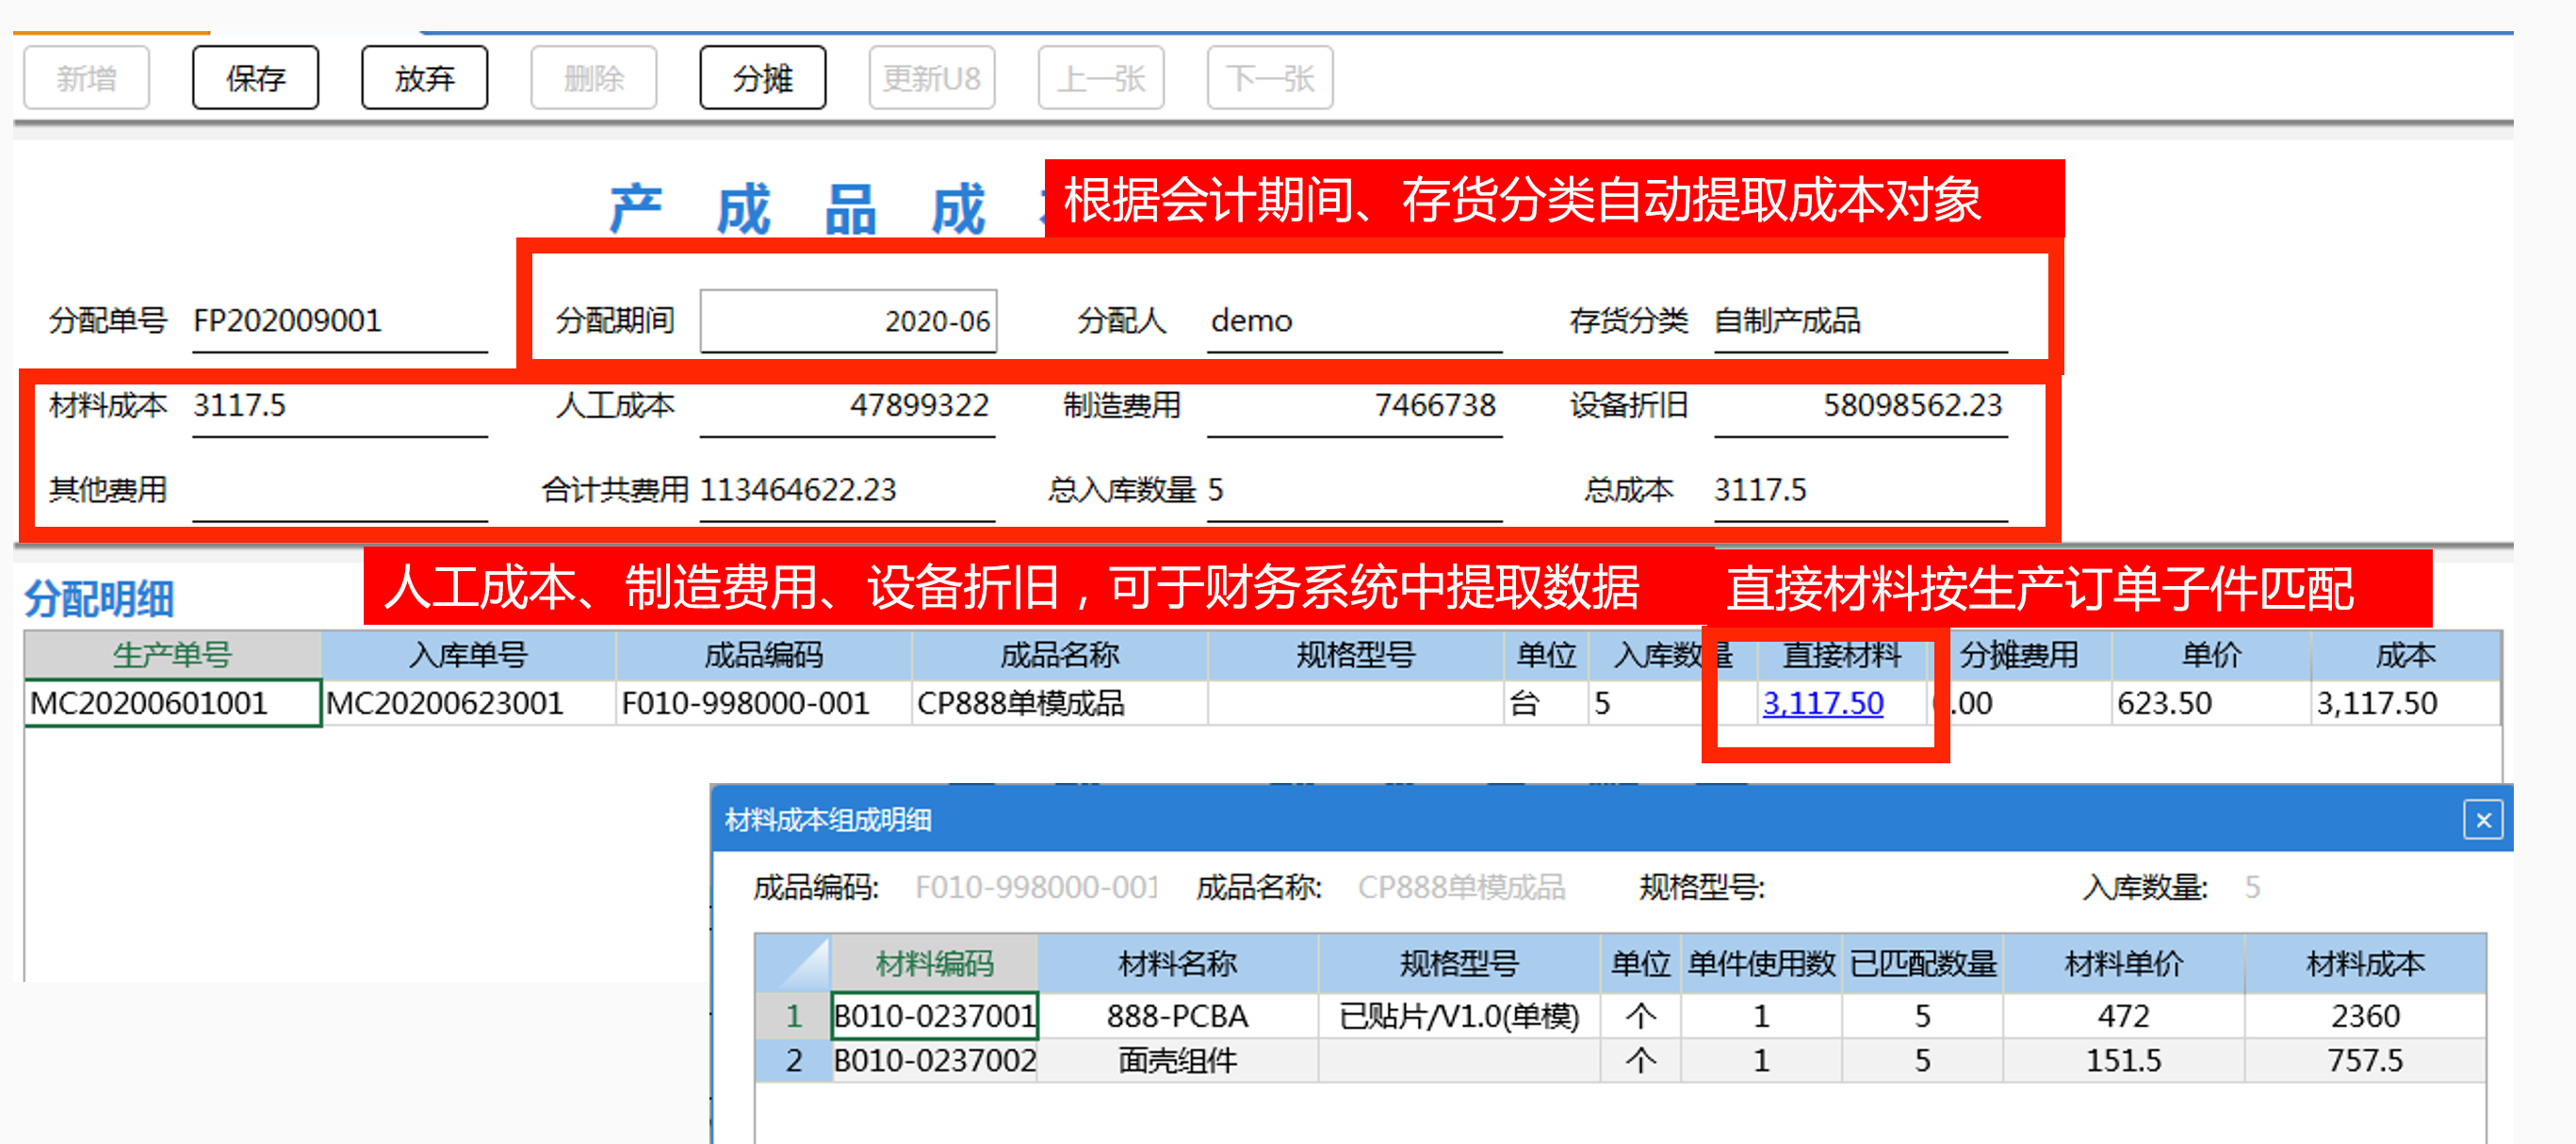Click the 总成本 field 3117.5
The width and height of the screenshot is (2576, 1144).
tap(1860, 491)
